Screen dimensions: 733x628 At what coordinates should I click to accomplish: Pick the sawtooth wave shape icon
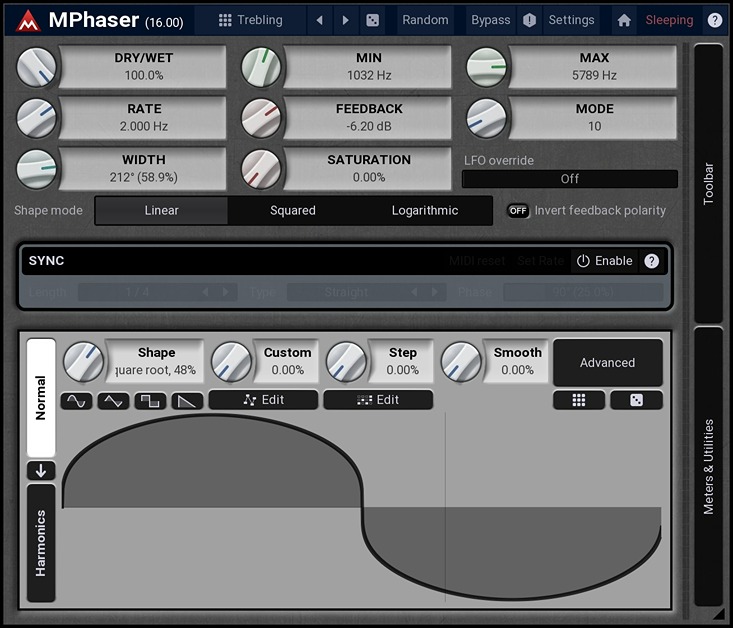187,400
